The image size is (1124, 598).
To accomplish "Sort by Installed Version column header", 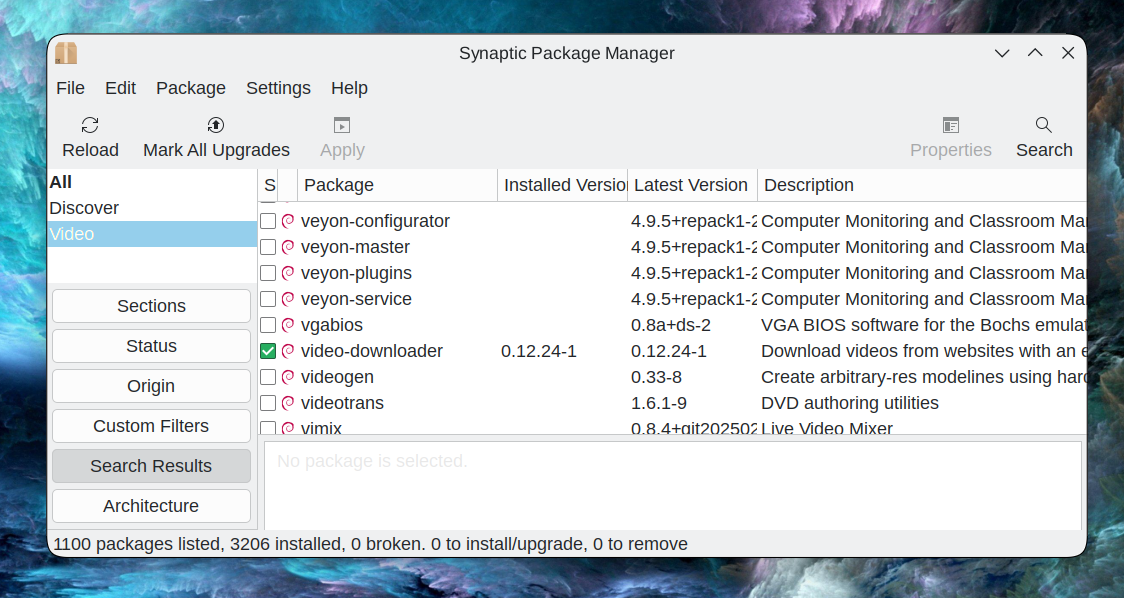I will pyautogui.click(x=563, y=185).
